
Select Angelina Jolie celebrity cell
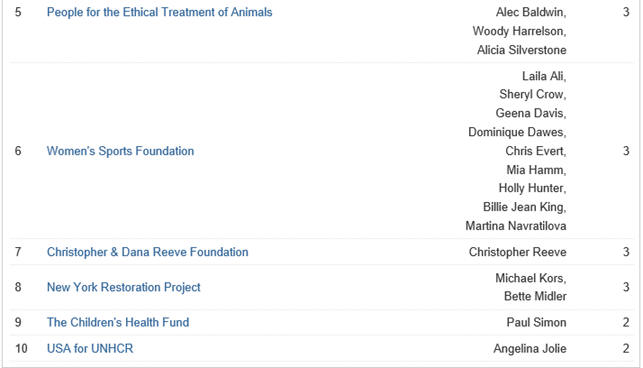[530, 349]
